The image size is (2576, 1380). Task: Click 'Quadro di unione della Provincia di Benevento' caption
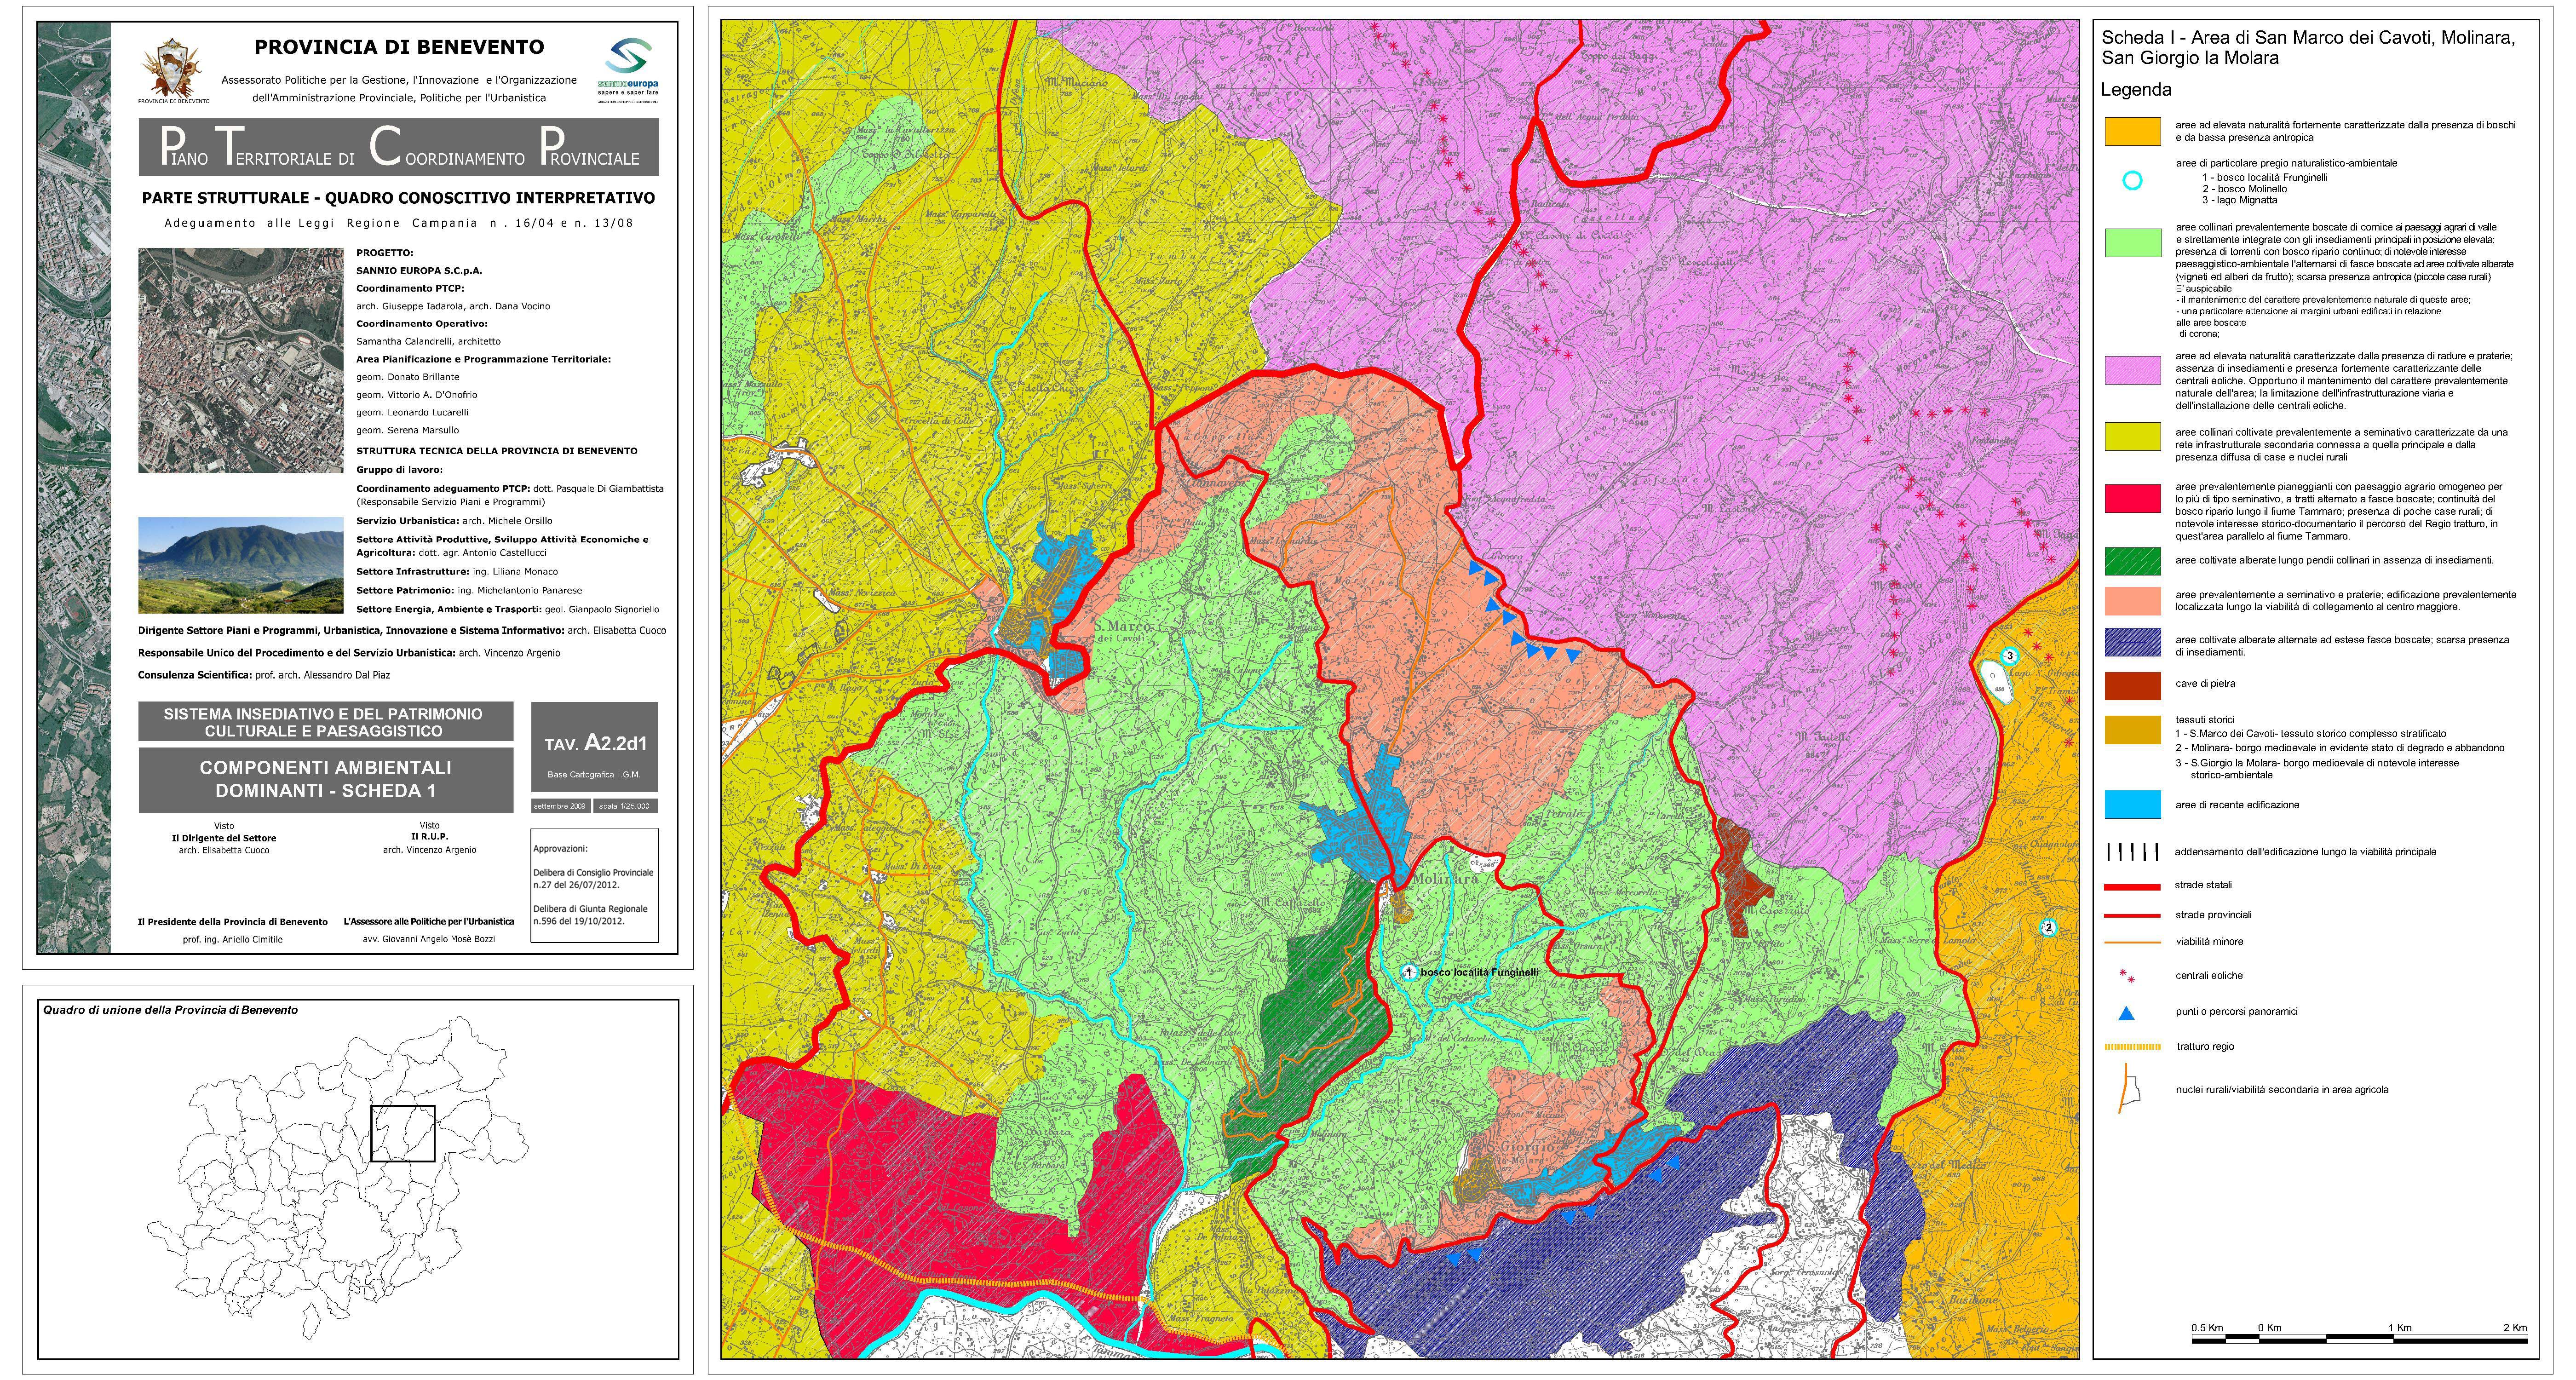point(170,1010)
